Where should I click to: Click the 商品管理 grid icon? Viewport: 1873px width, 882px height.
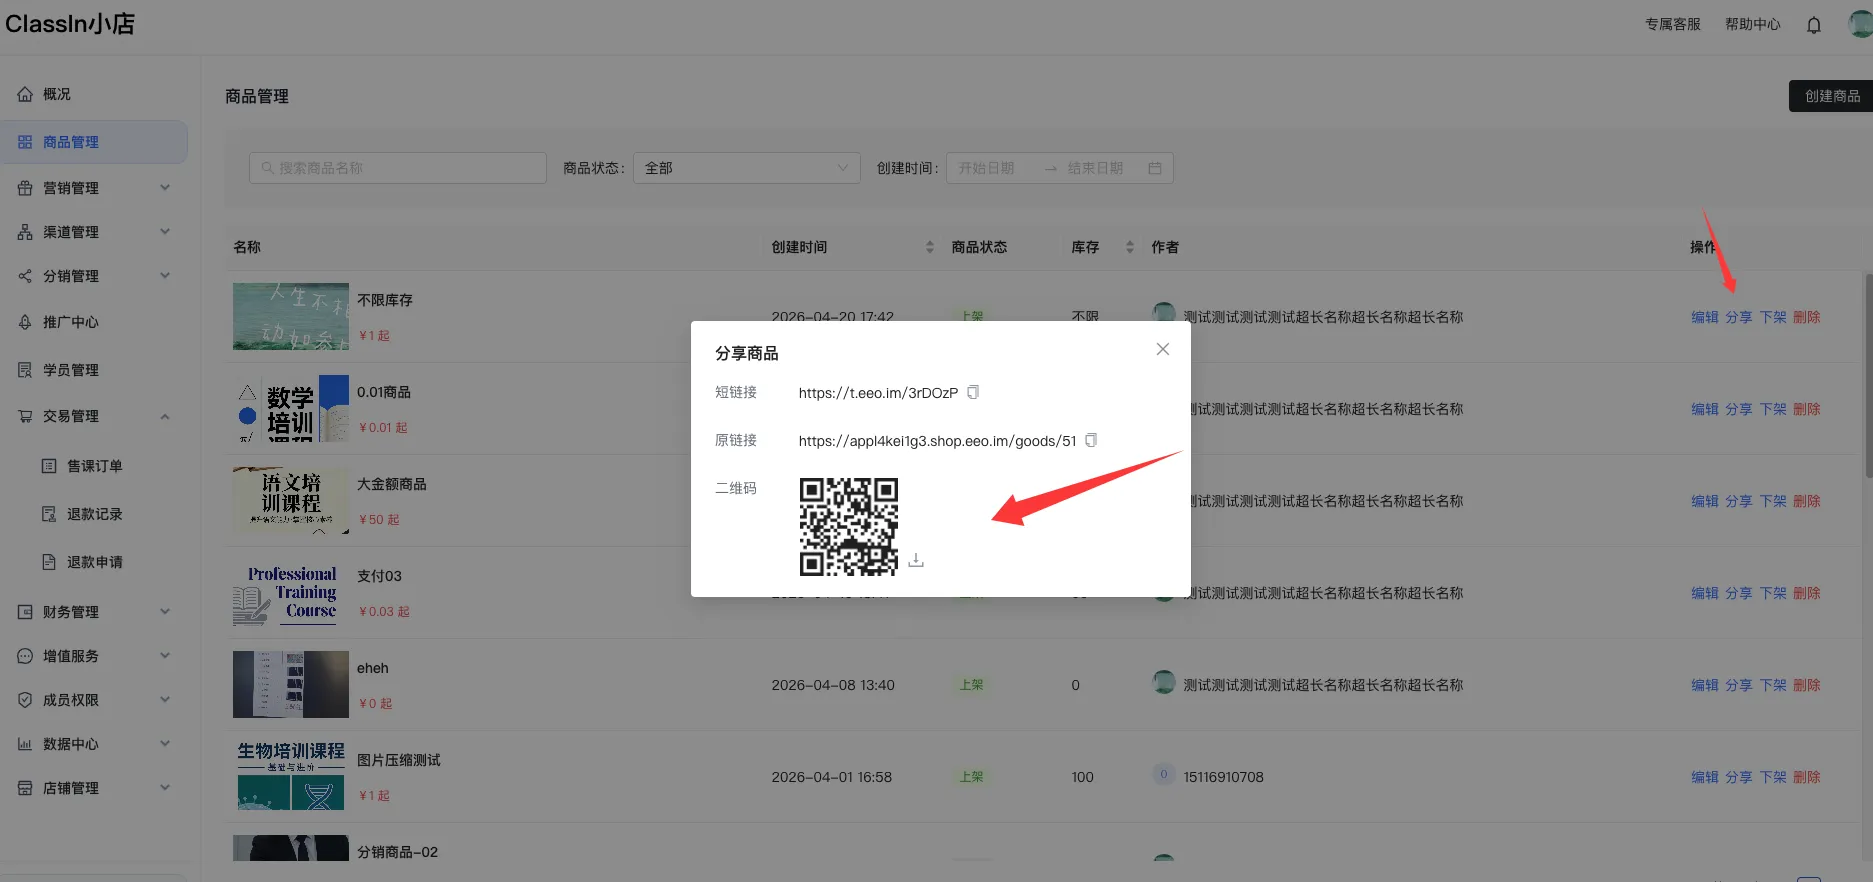pos(25,142)
